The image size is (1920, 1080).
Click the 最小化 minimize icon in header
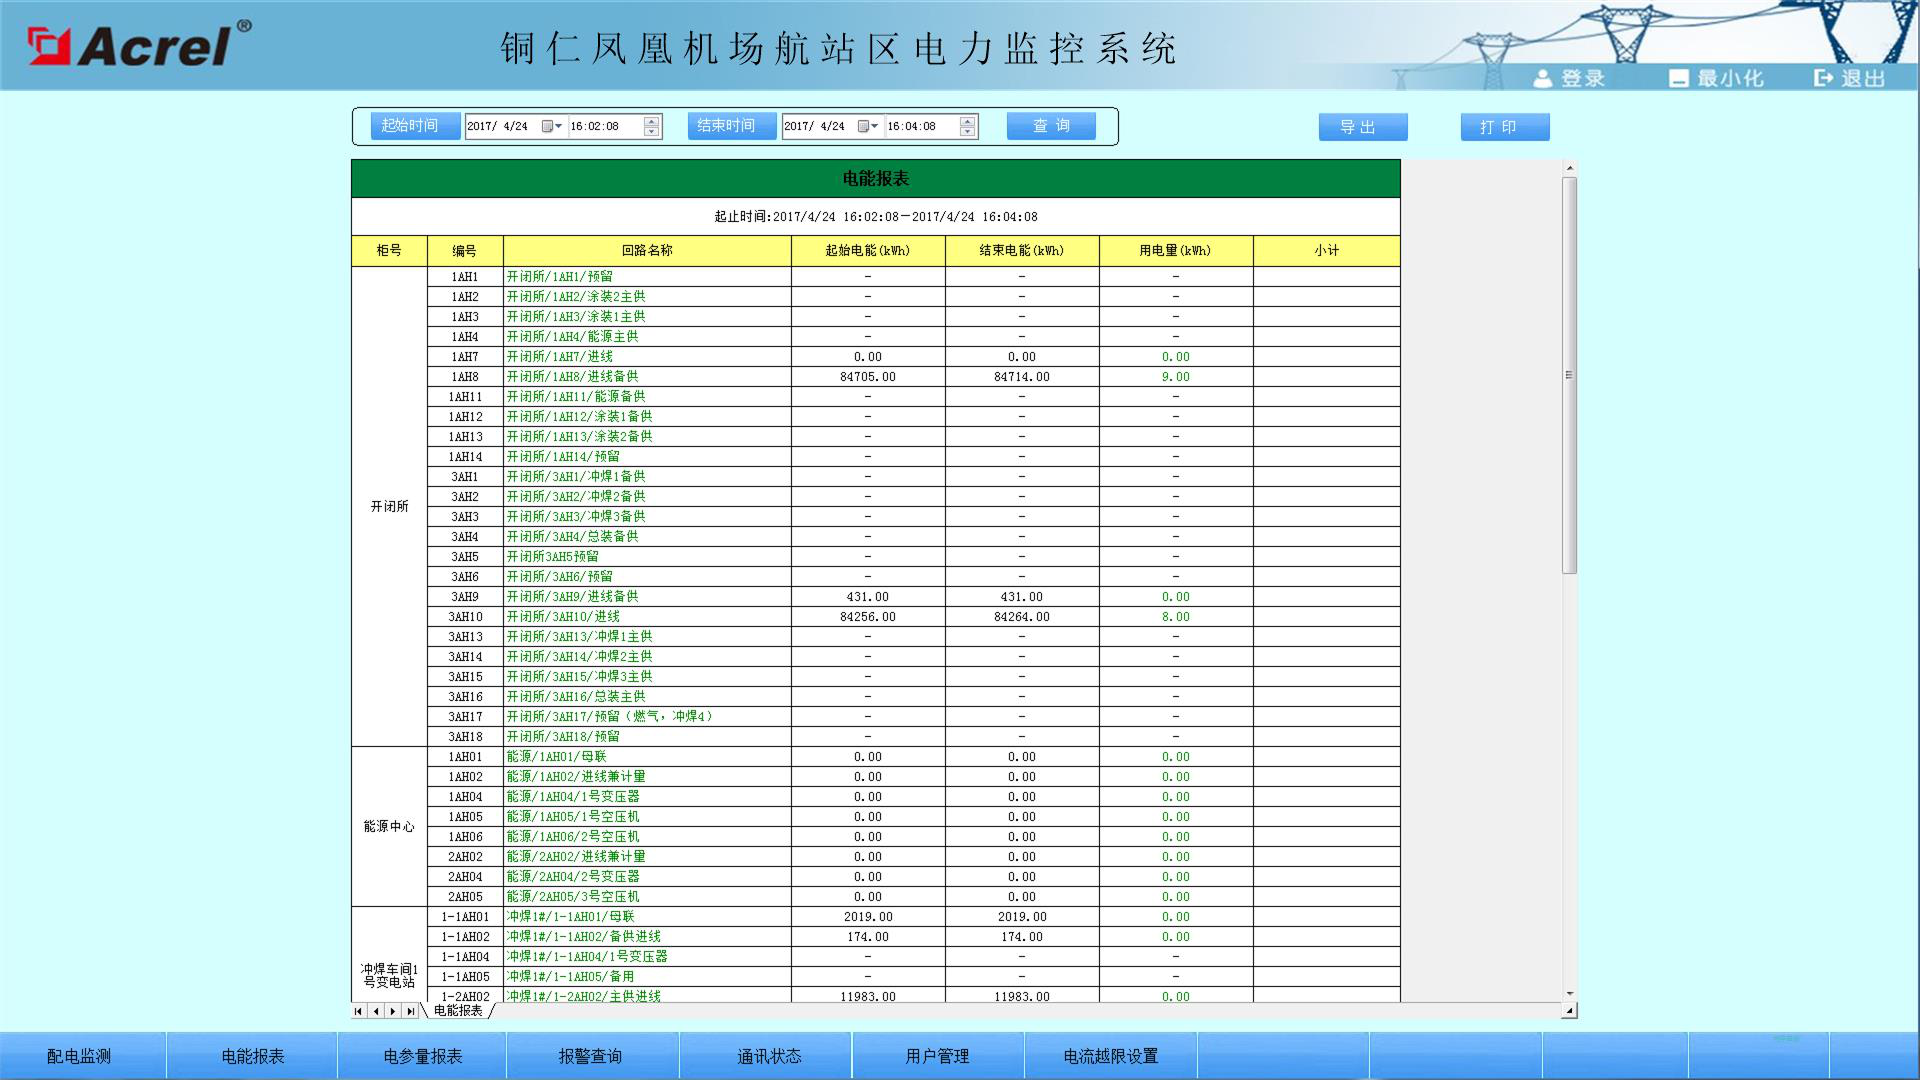pos(1679,78)
